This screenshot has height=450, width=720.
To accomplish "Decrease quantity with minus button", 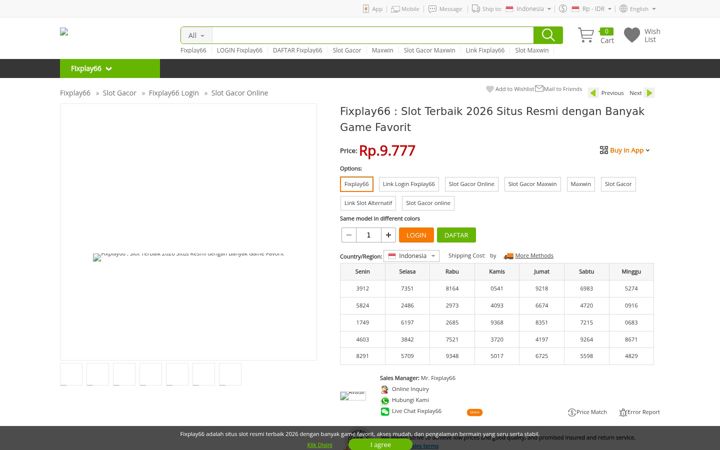I will coord(349,235).
